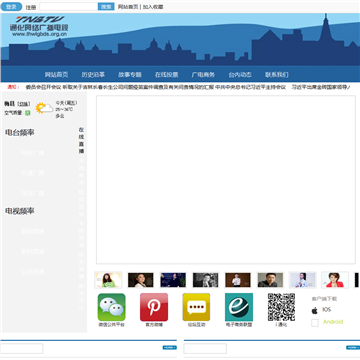This screenshot has width=360, height=360.
Task: Open the 广电商务 navigation item
Action: point(203,75)
